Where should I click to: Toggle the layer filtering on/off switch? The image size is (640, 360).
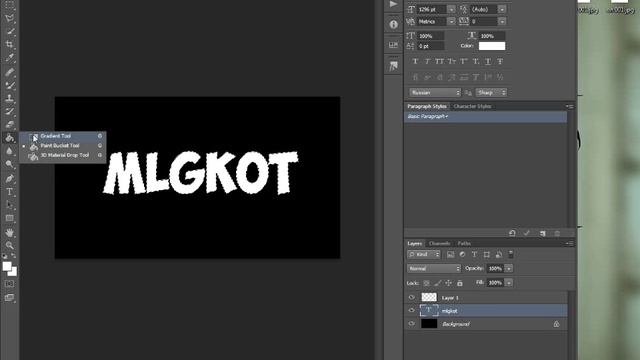511,254
